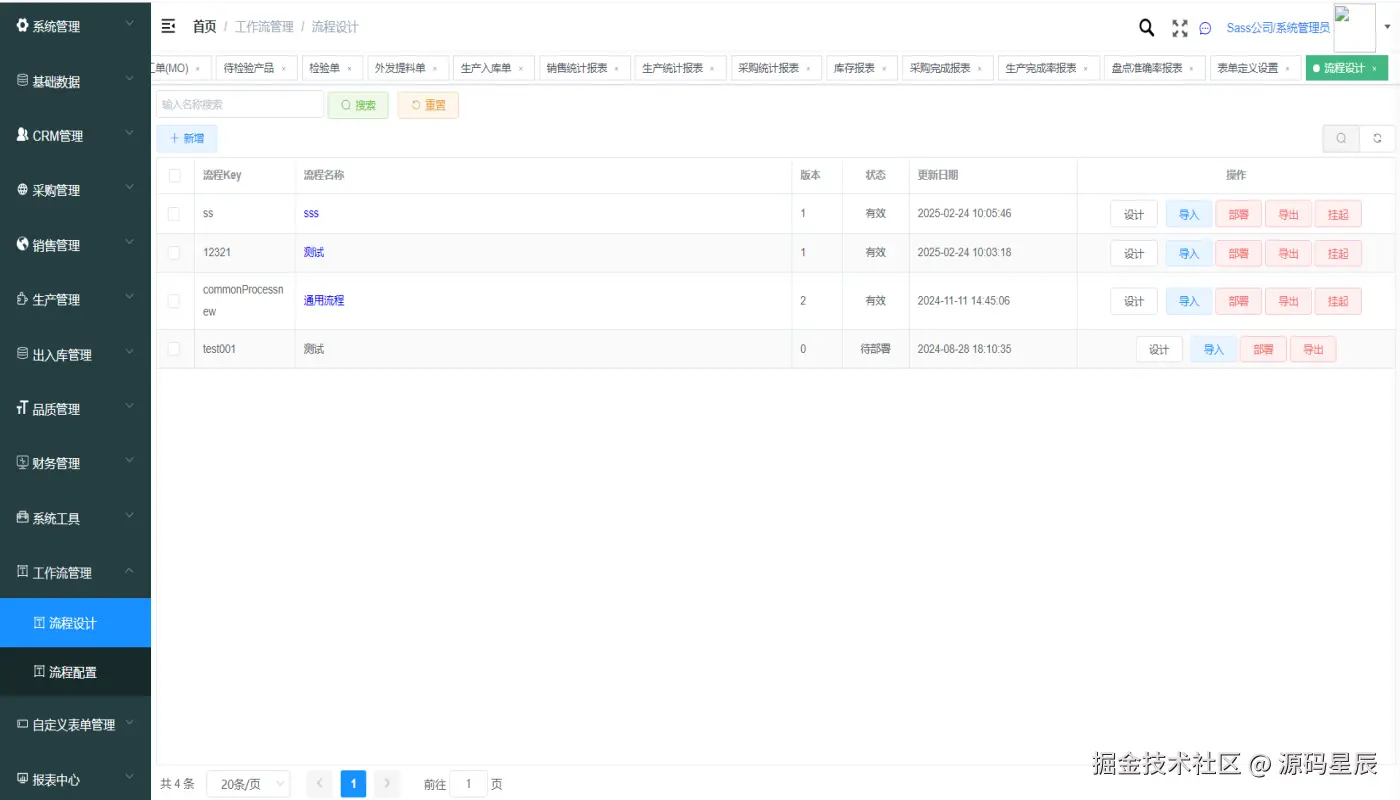
Task: Check the checkbox for the ss workflow row
Action: pyautogui.click(x=174, y=213)
